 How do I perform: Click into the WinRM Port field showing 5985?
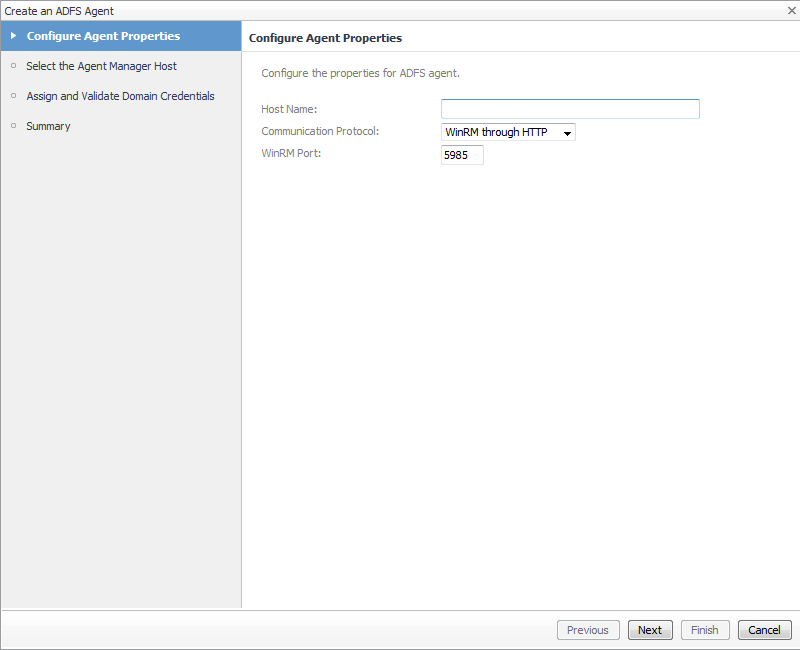tap(462, 155)
